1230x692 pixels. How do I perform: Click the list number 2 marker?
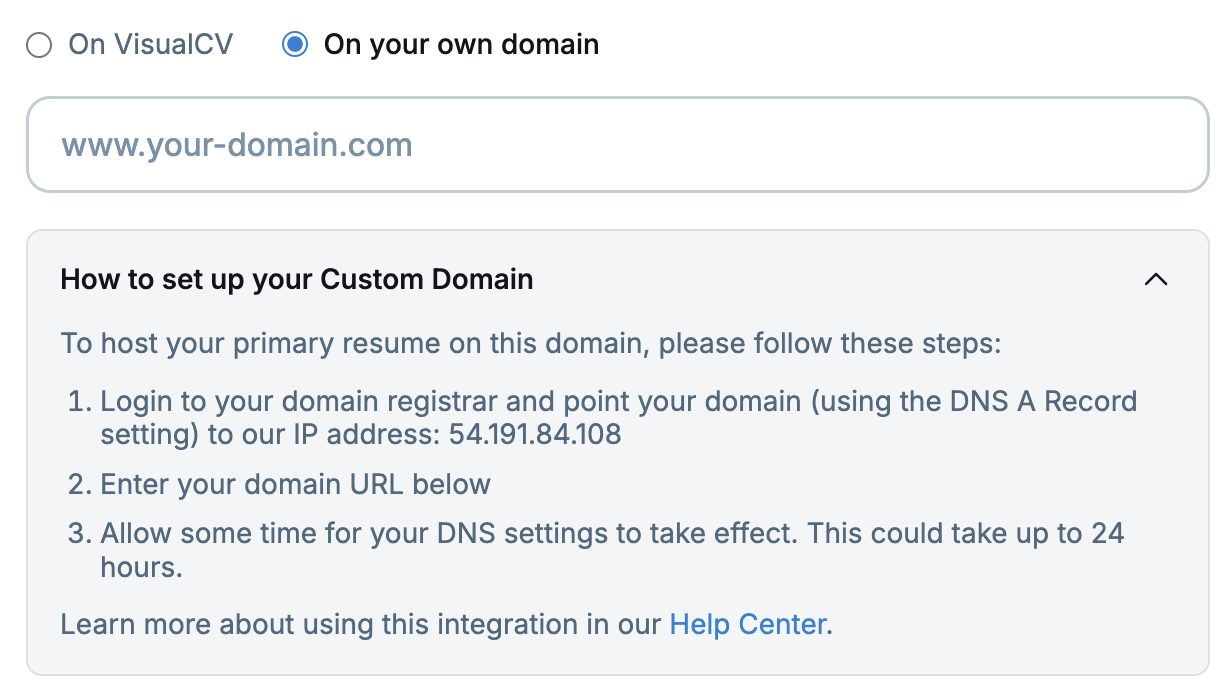(x=78, y=485)
